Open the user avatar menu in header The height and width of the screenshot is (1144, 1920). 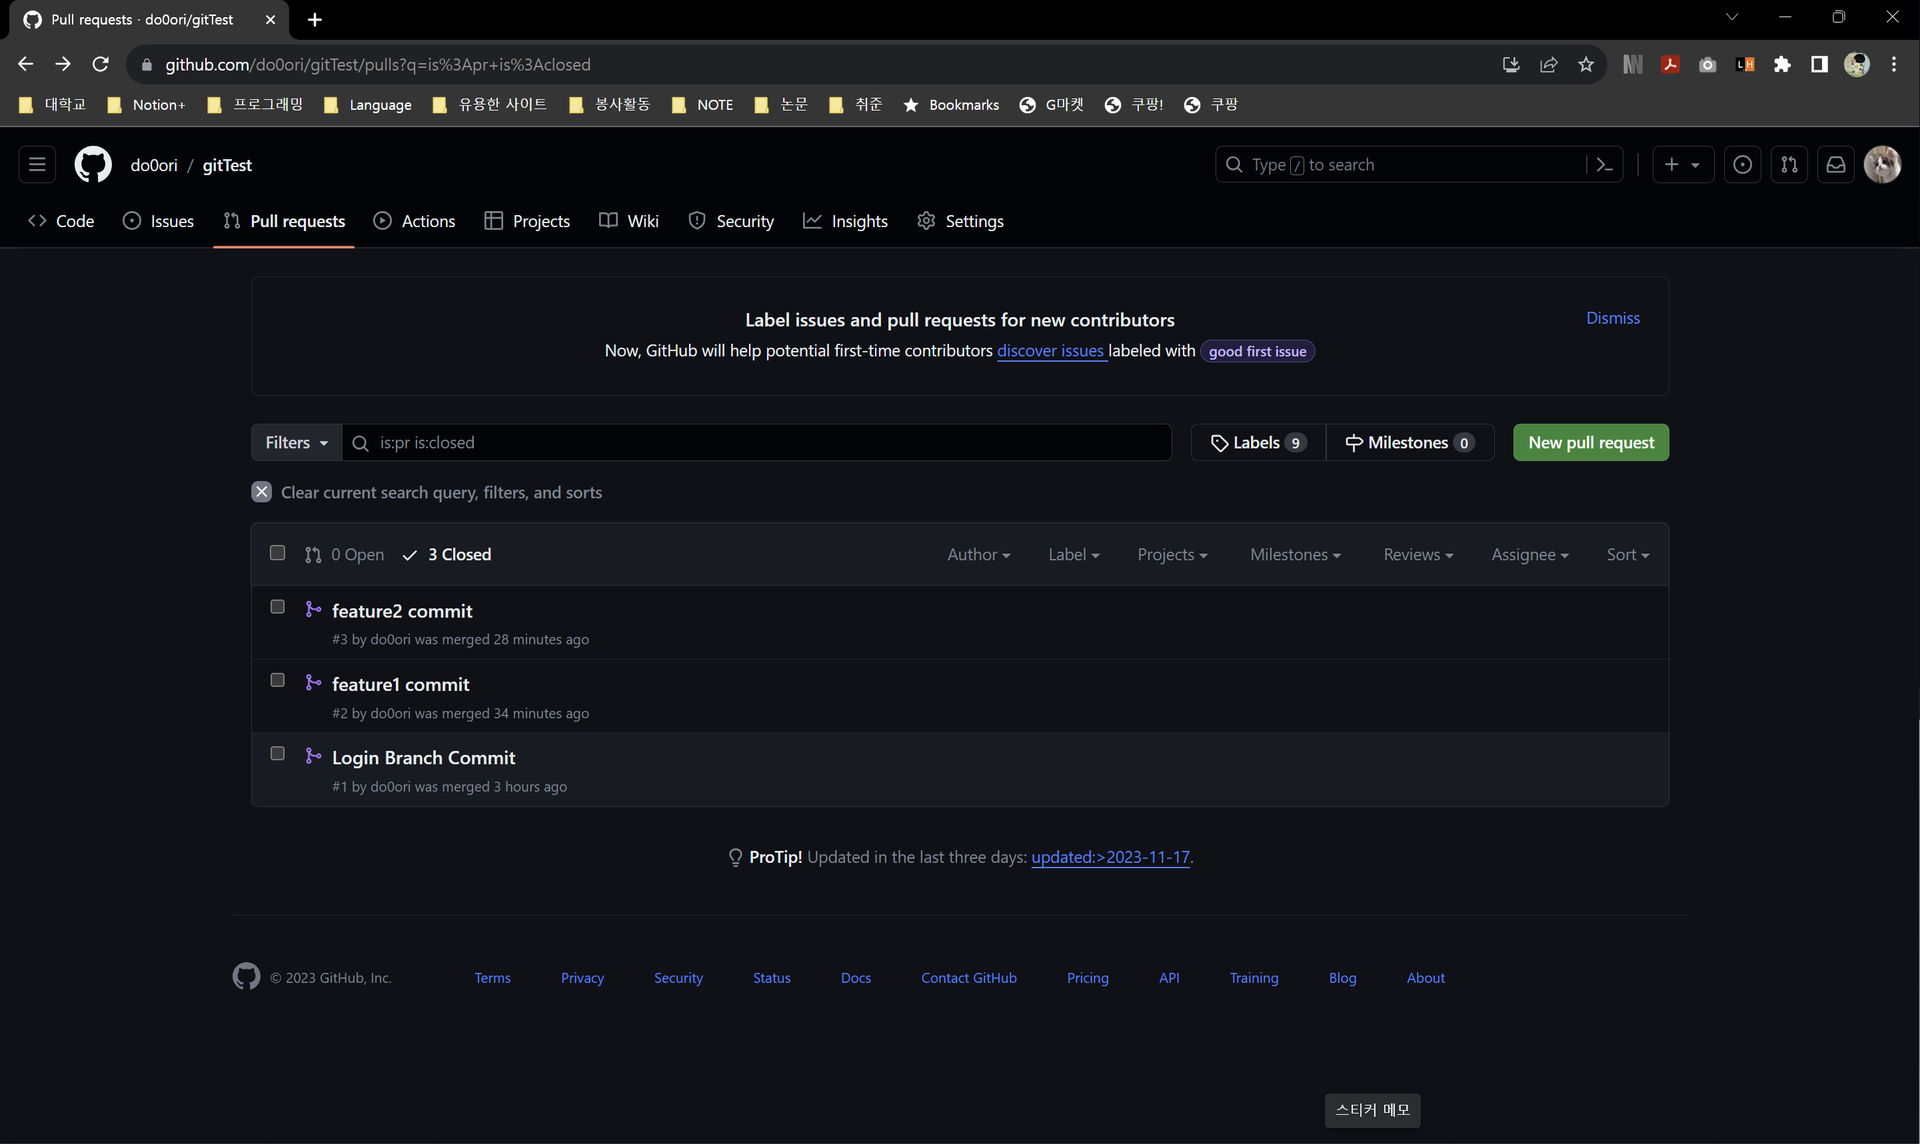1882,165
